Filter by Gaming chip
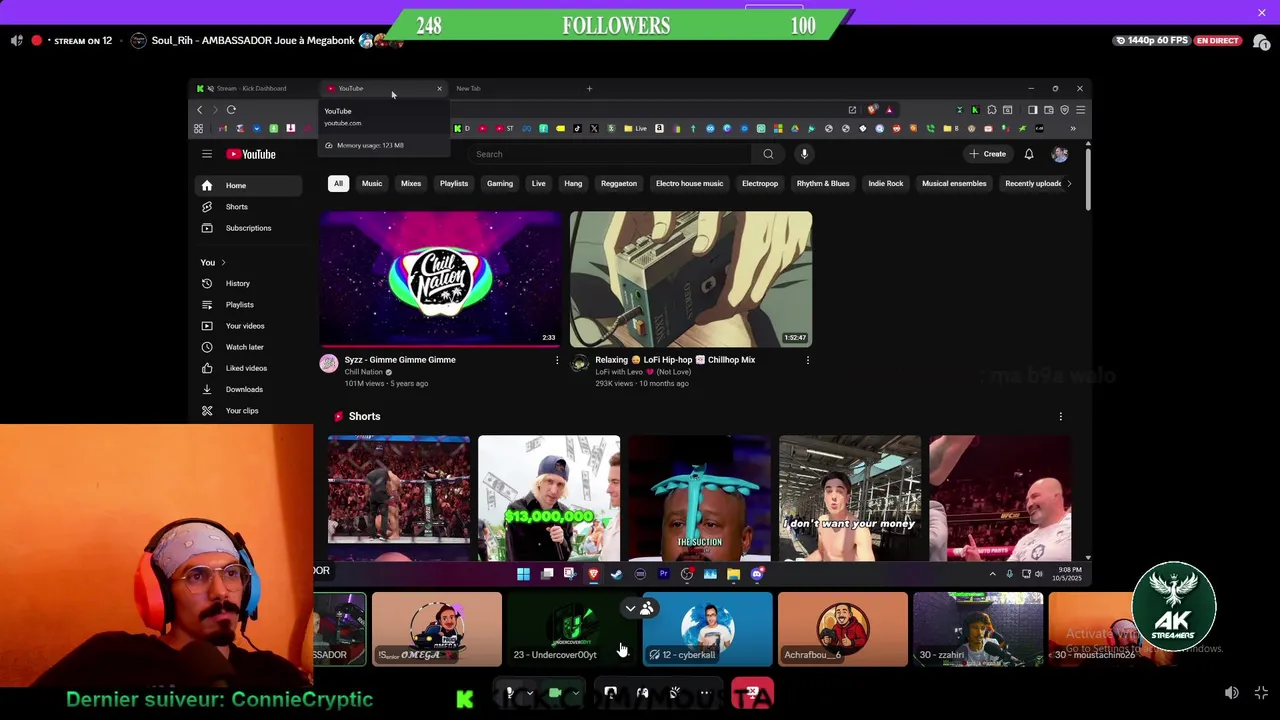Image resolution: width=1280 pixels, height=720 pixels. (500, 184)
